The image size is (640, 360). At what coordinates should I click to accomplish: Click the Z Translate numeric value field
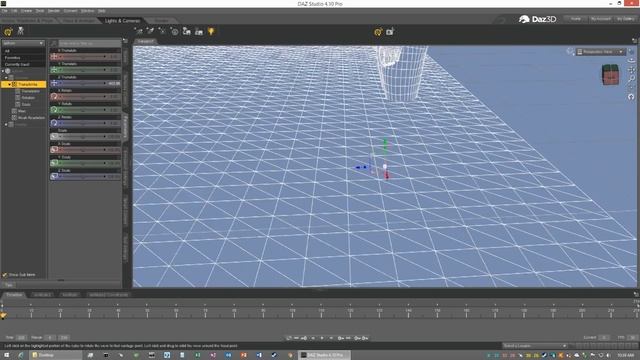114,83
